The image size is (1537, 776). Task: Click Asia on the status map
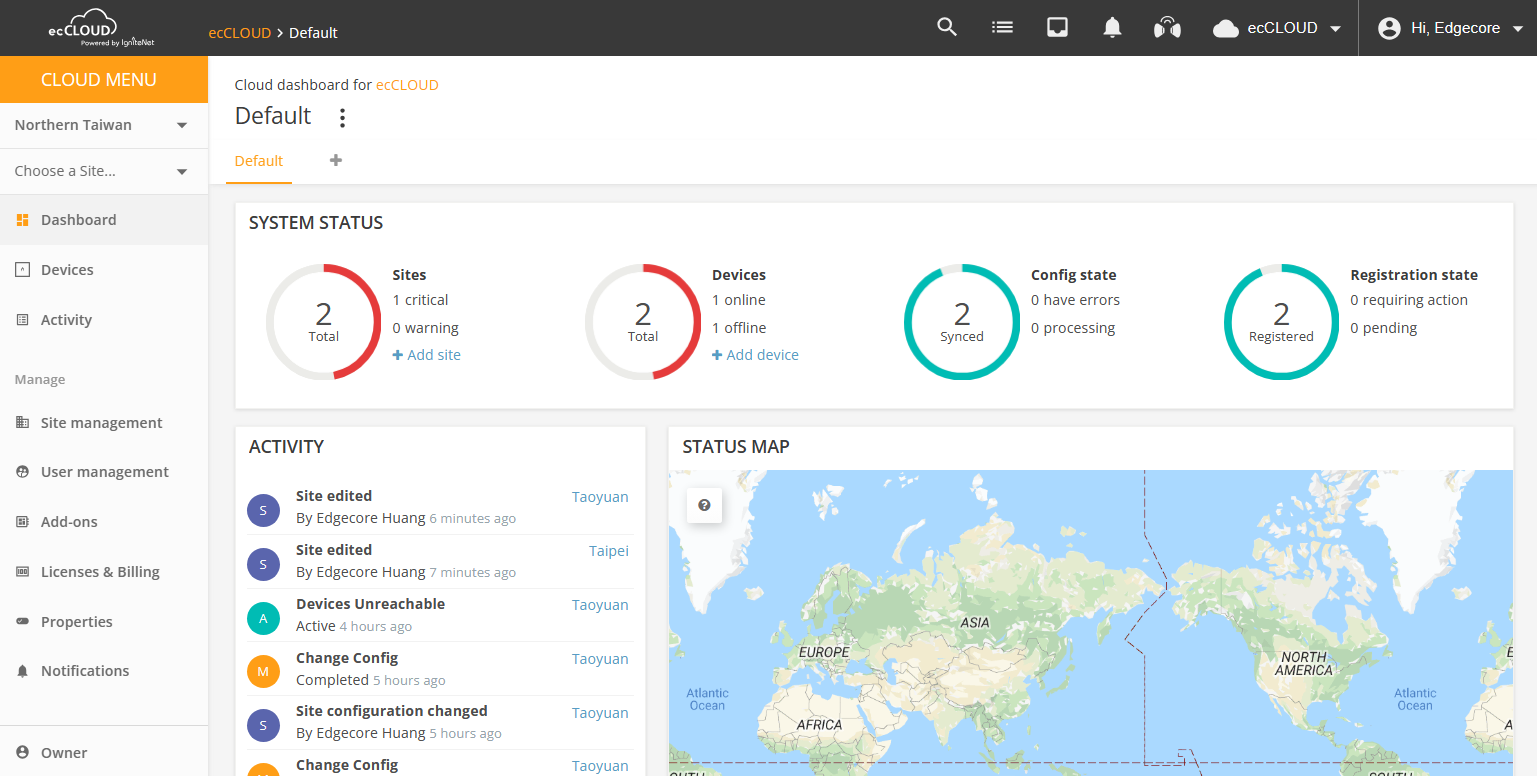975,622
